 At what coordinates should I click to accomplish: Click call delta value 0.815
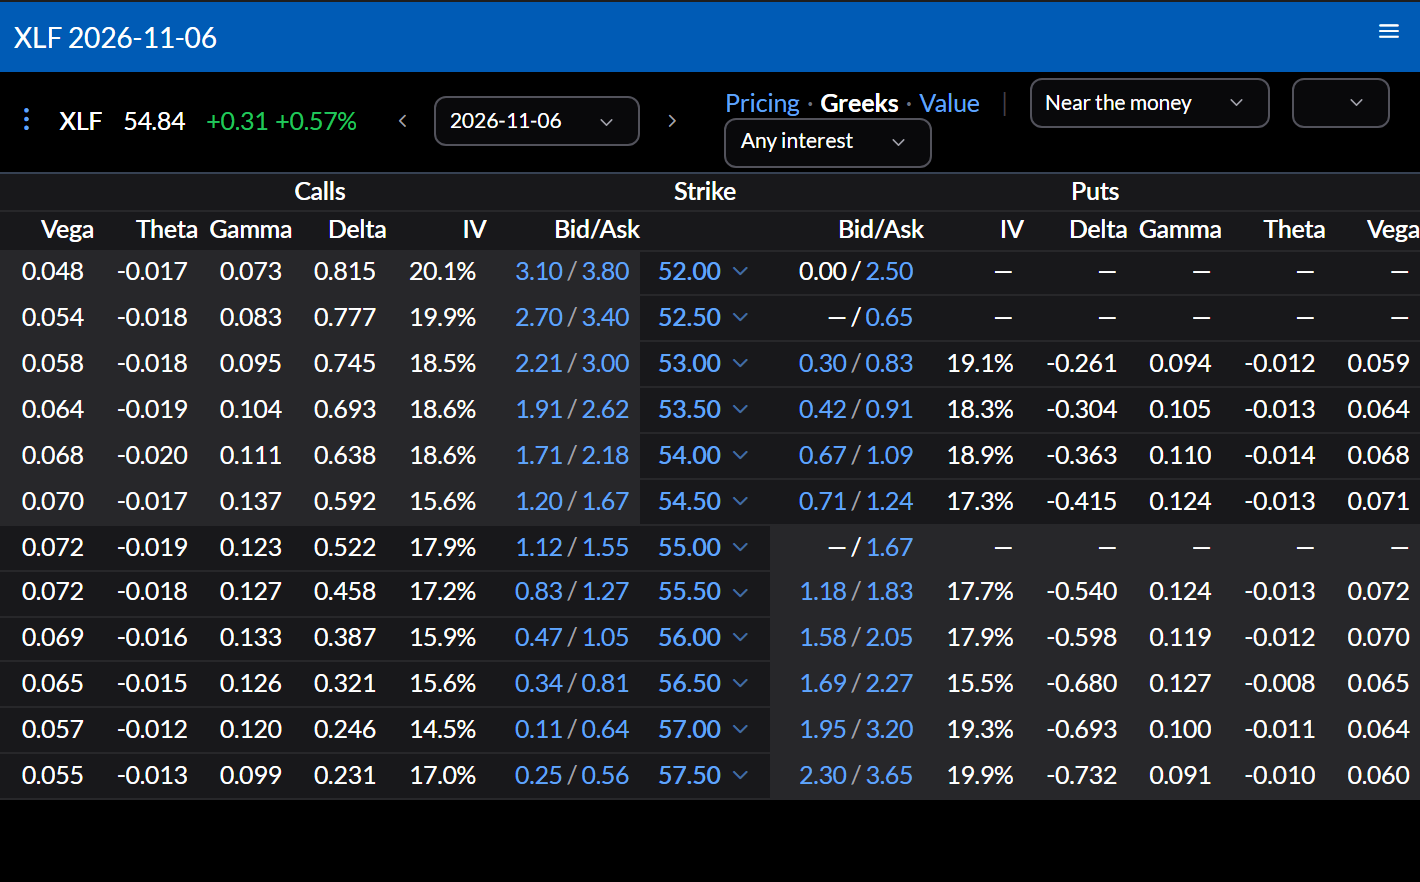[x=345, y=271]
